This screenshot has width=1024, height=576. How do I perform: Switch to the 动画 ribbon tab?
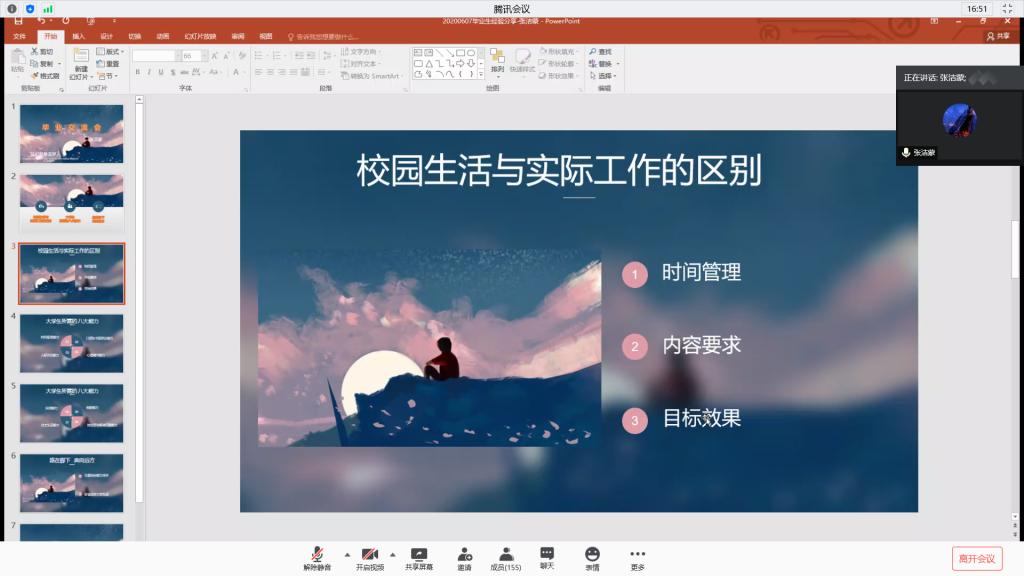[163, 37]
